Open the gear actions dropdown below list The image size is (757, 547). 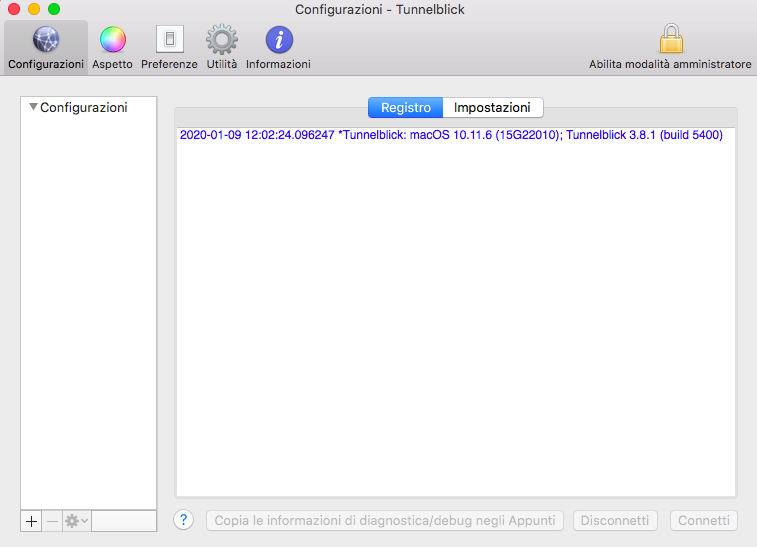point(77,521)
